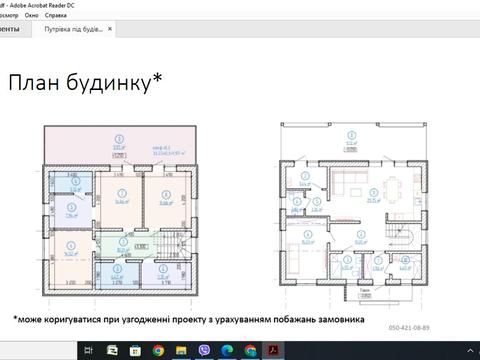480x360 pixels.
Task: Close the Путрівка під будів... tab
Action: [110, 29]
